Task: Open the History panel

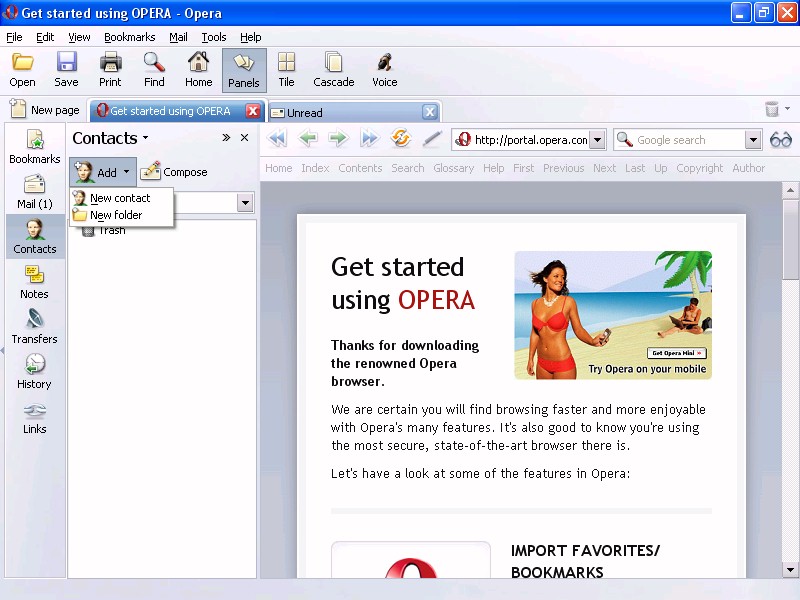Action: (x=34, y=372)
